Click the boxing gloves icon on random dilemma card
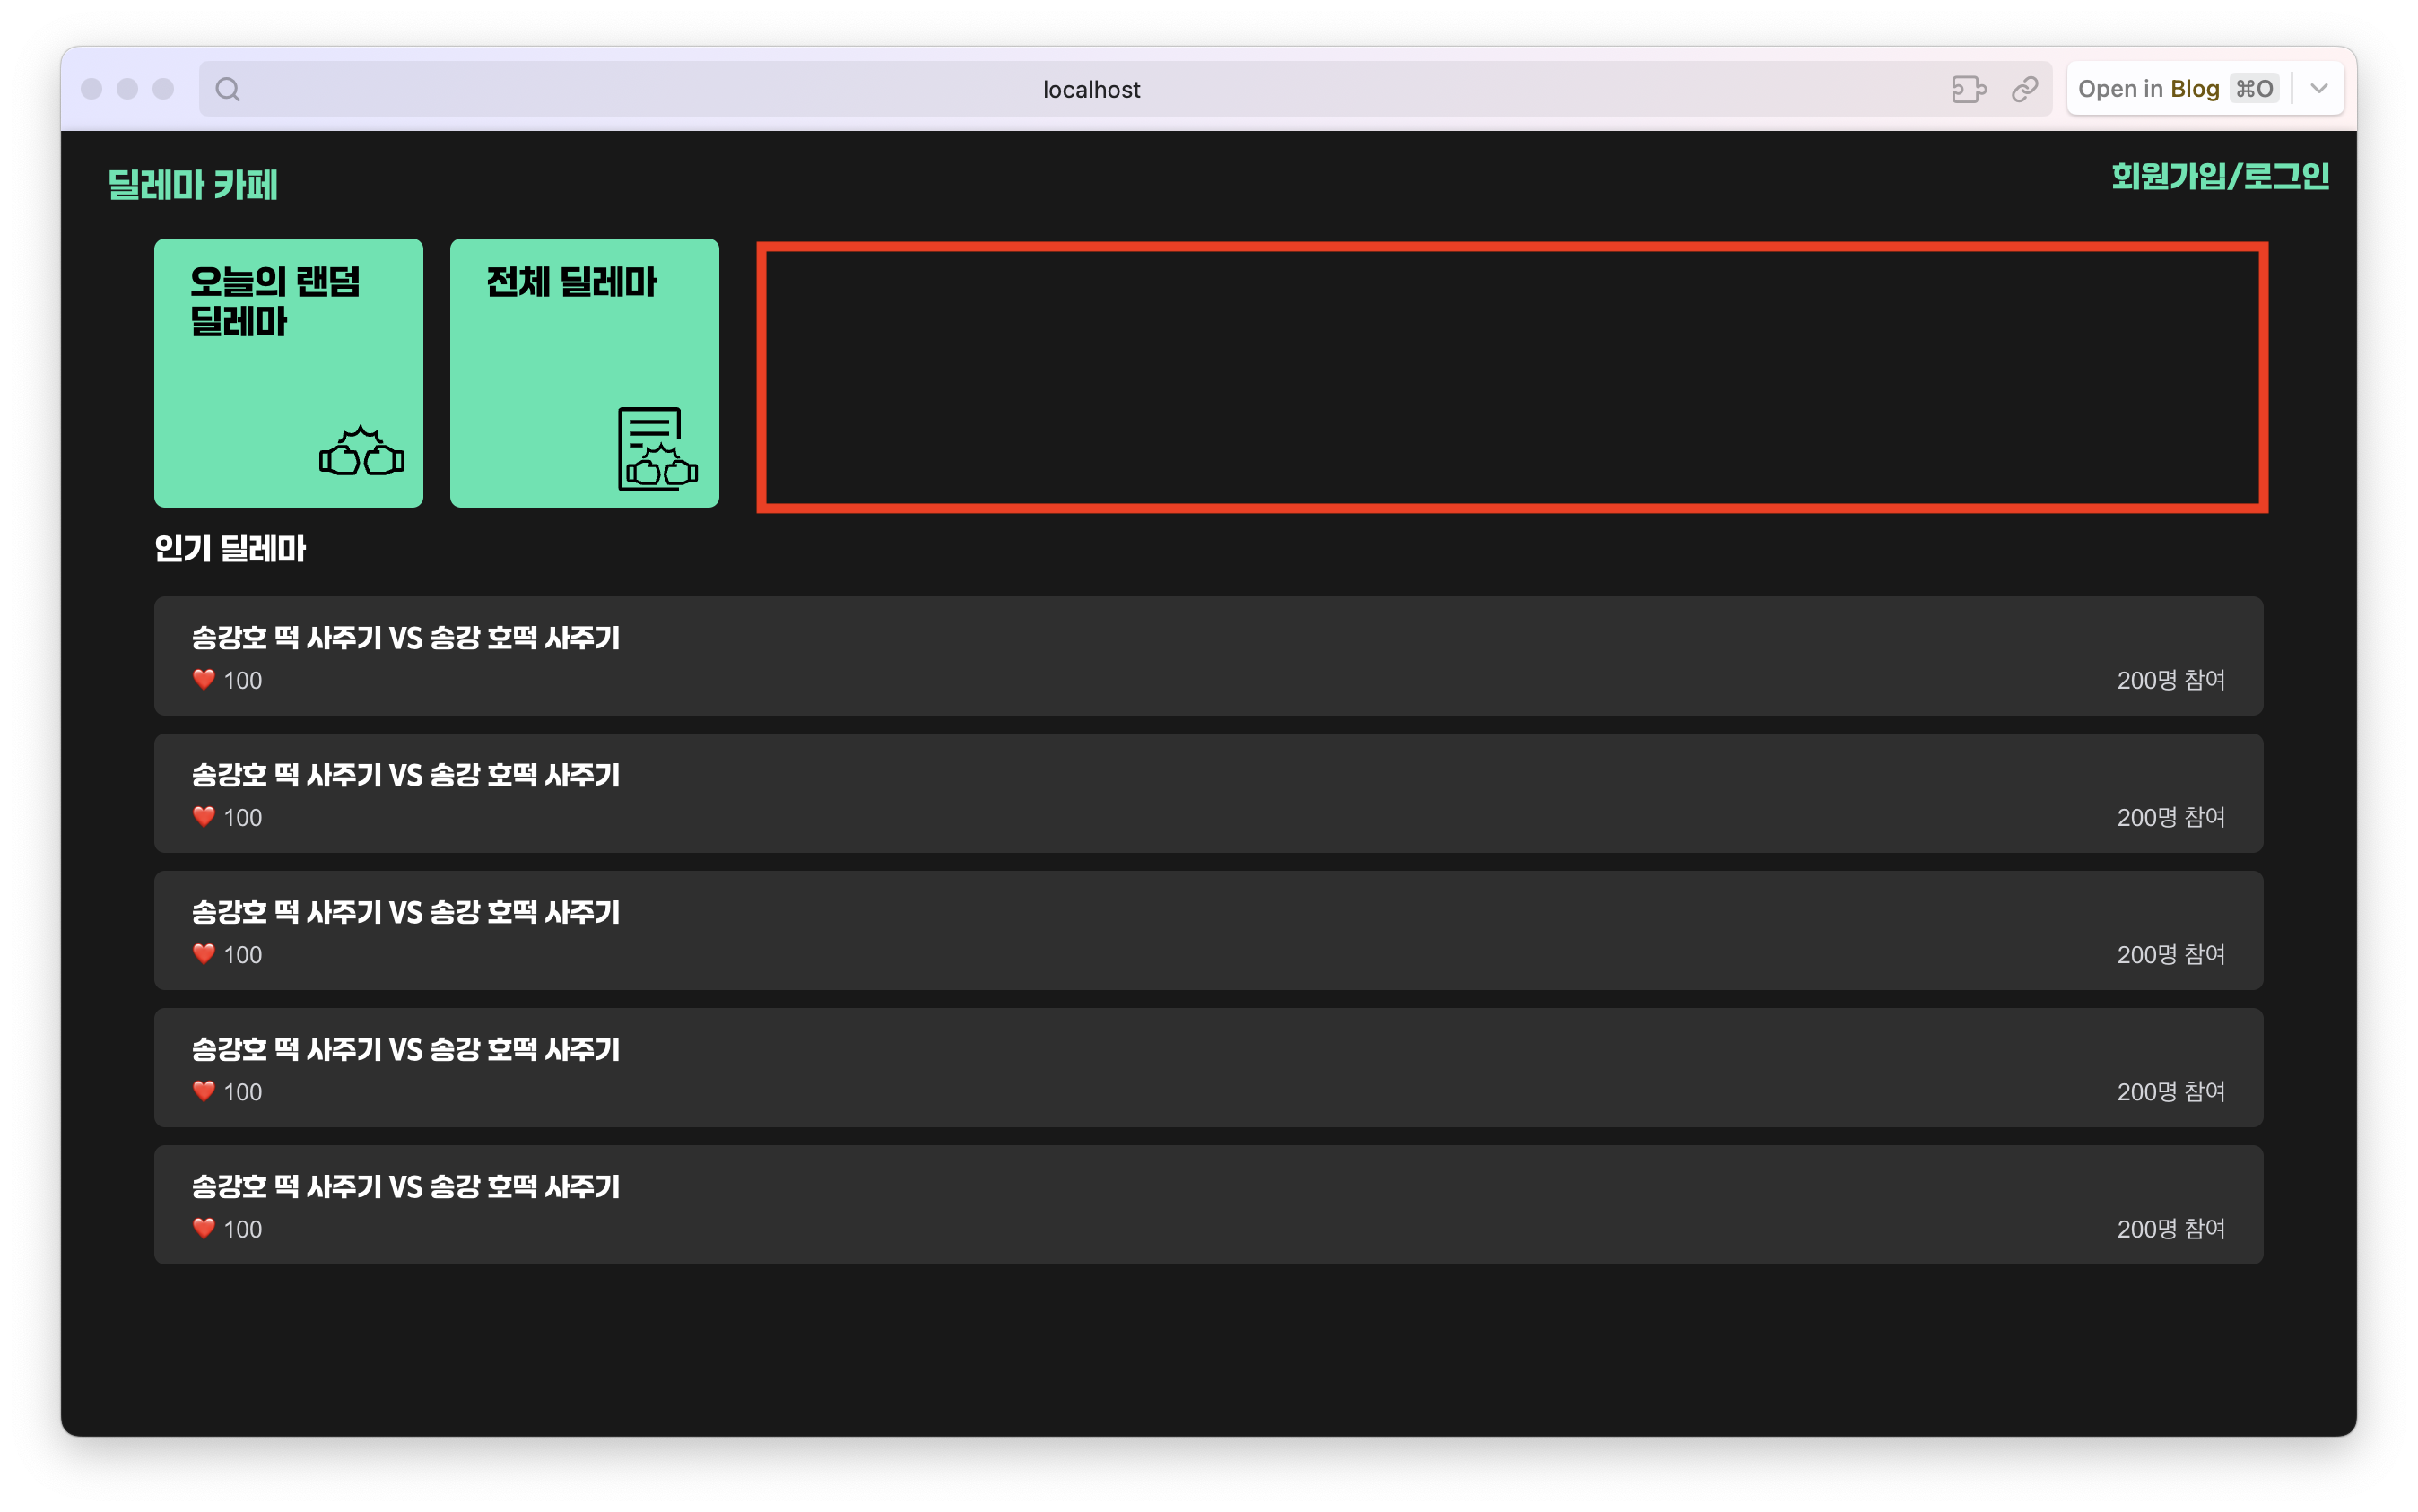 (x=362, y=452)
